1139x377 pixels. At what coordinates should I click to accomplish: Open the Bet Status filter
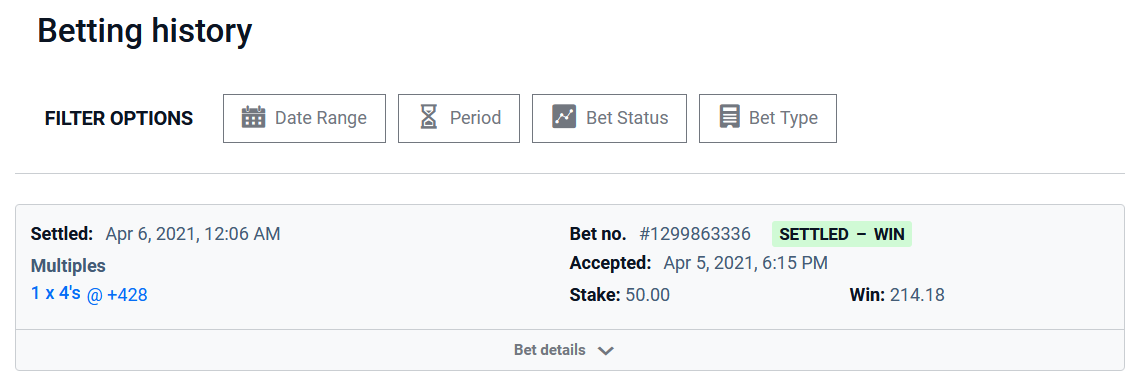[x=609, y=118]
